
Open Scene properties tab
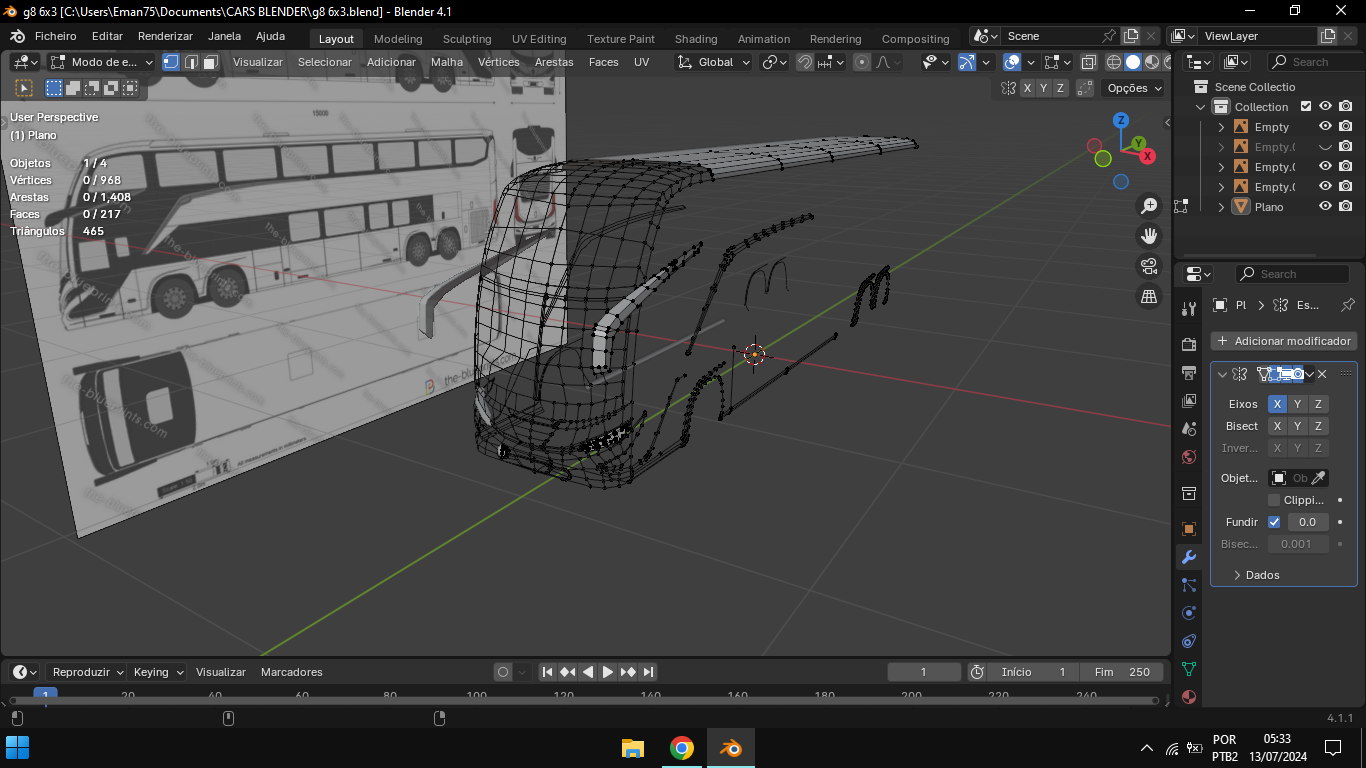[1189, 429]
